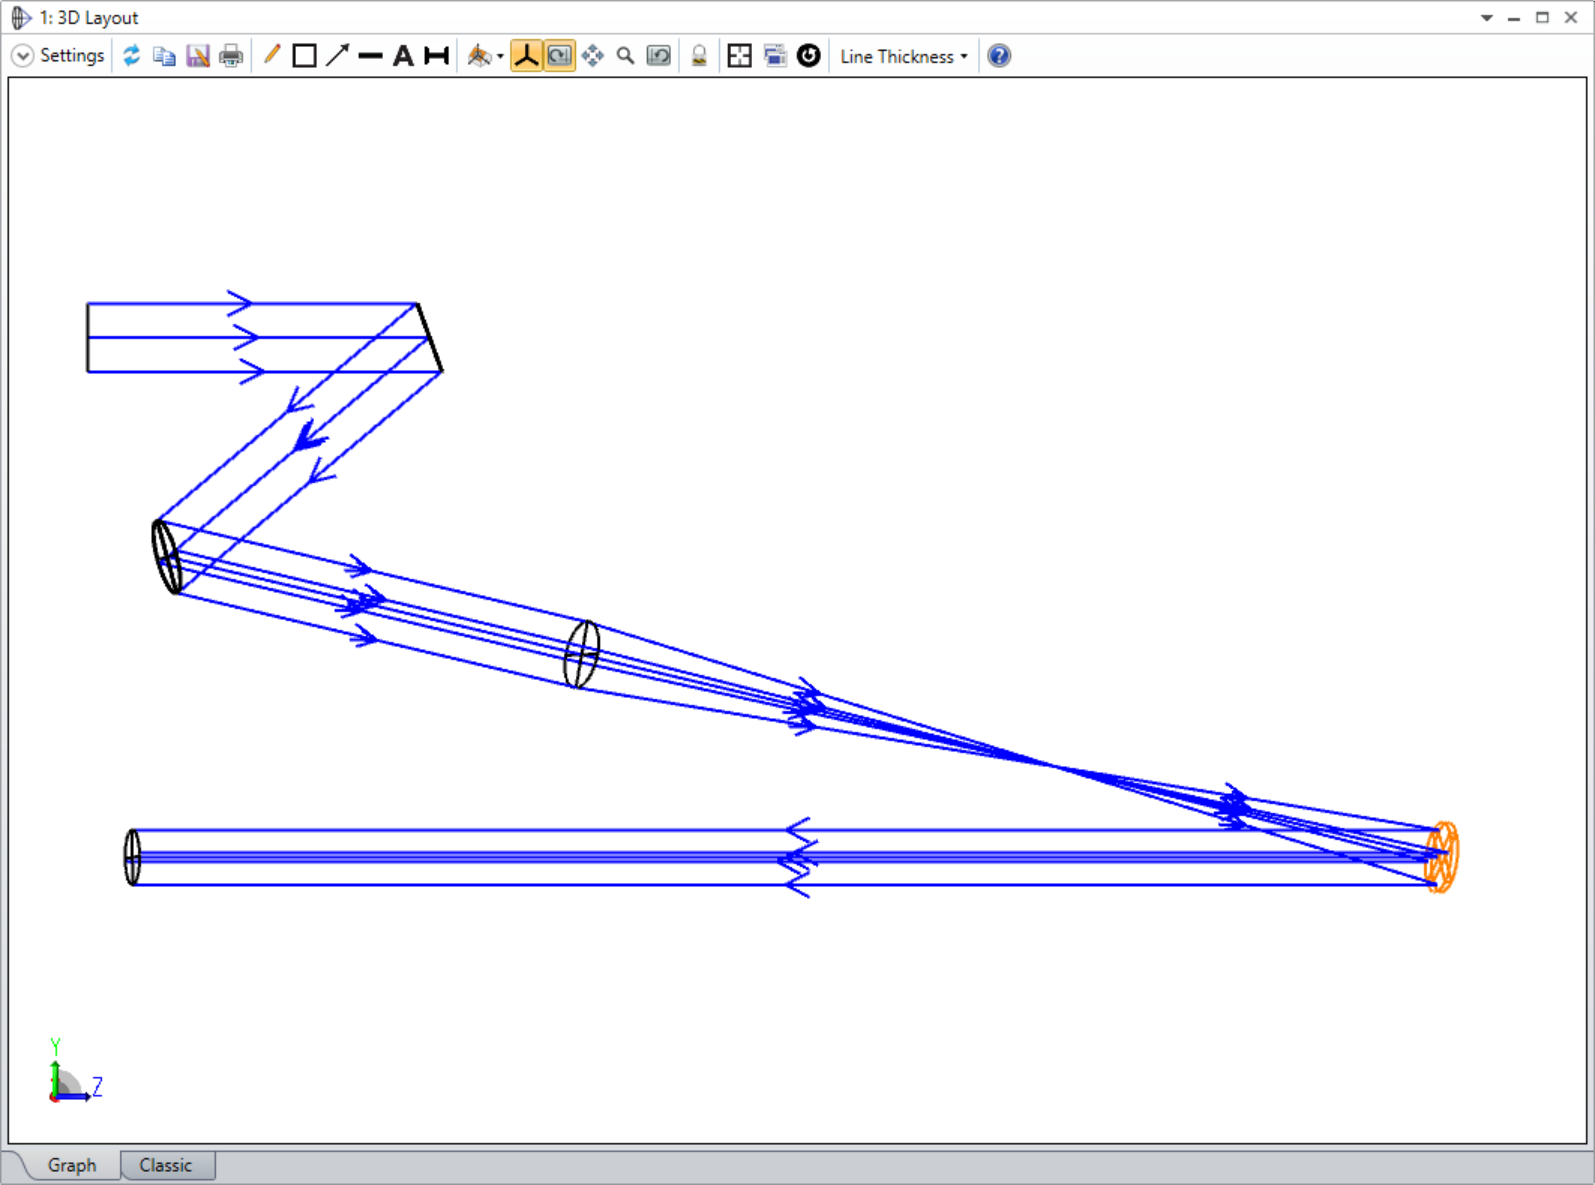Screen dimensions: 1595x1185
Task: Select the pencil annotation tool
Action: (272, 55)
